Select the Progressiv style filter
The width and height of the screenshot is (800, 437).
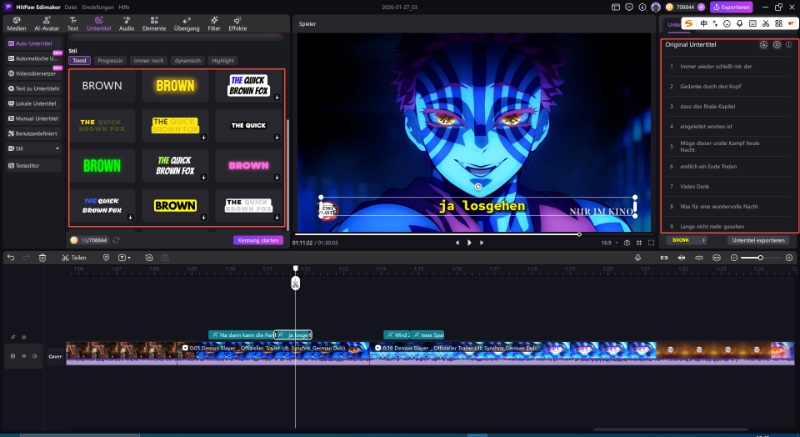(109, 60)
